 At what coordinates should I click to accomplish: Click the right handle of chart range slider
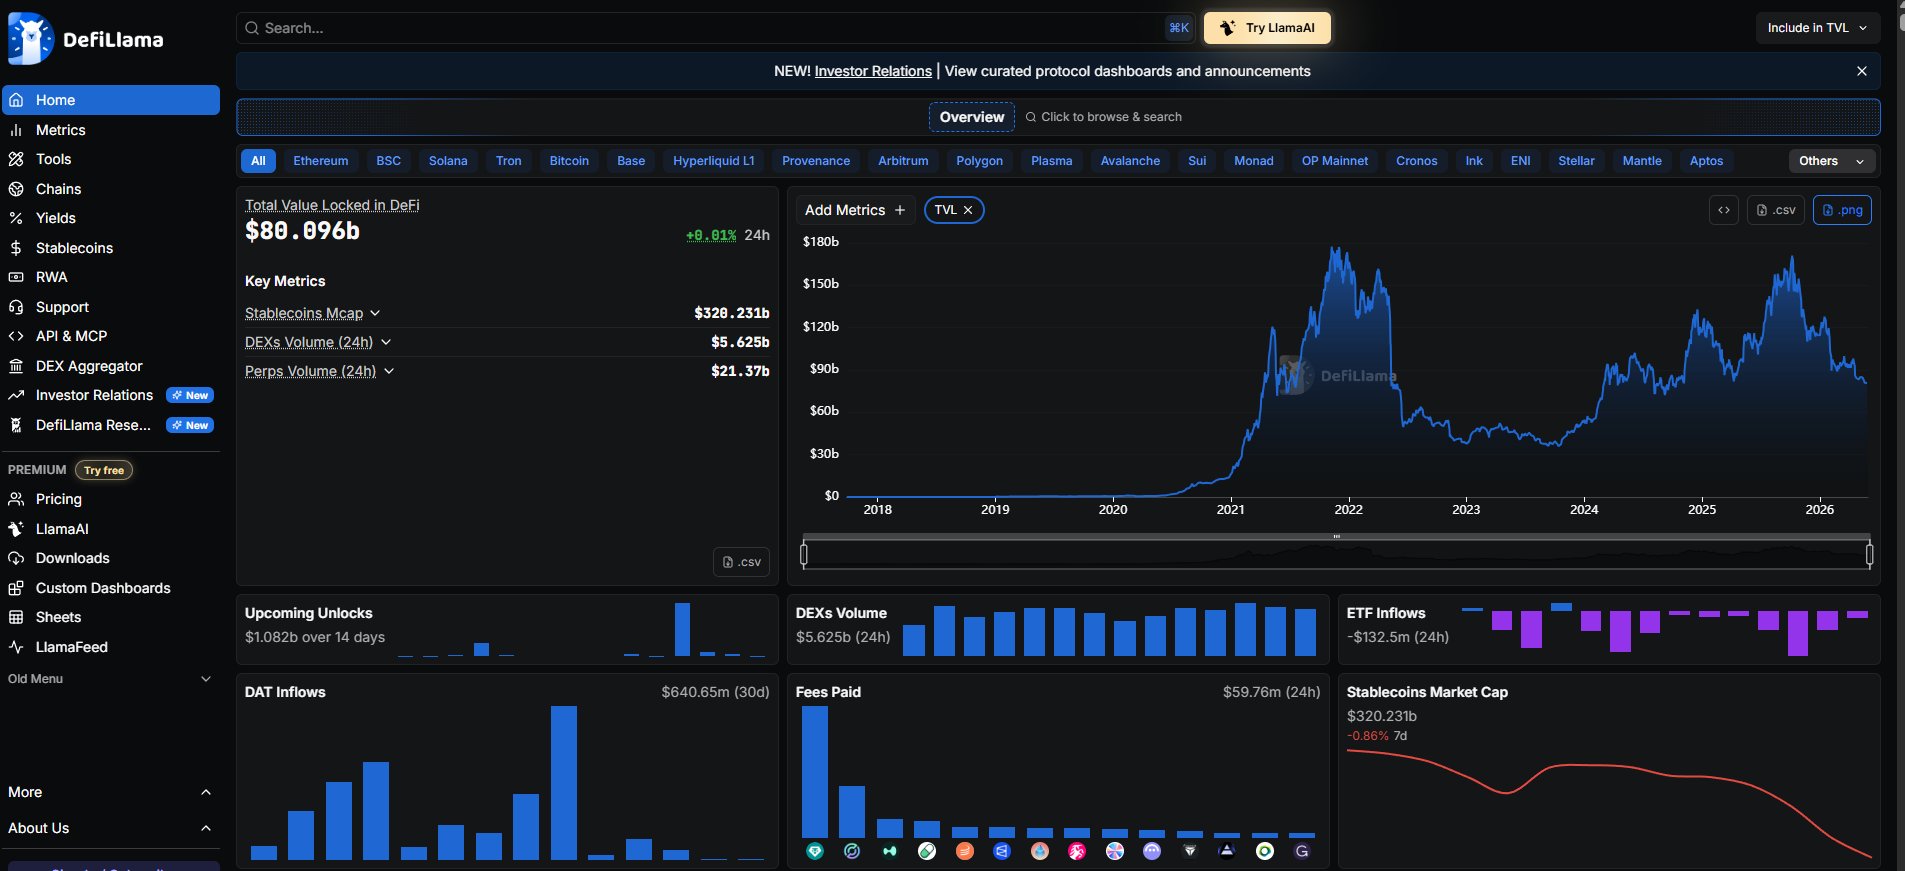1869,553
